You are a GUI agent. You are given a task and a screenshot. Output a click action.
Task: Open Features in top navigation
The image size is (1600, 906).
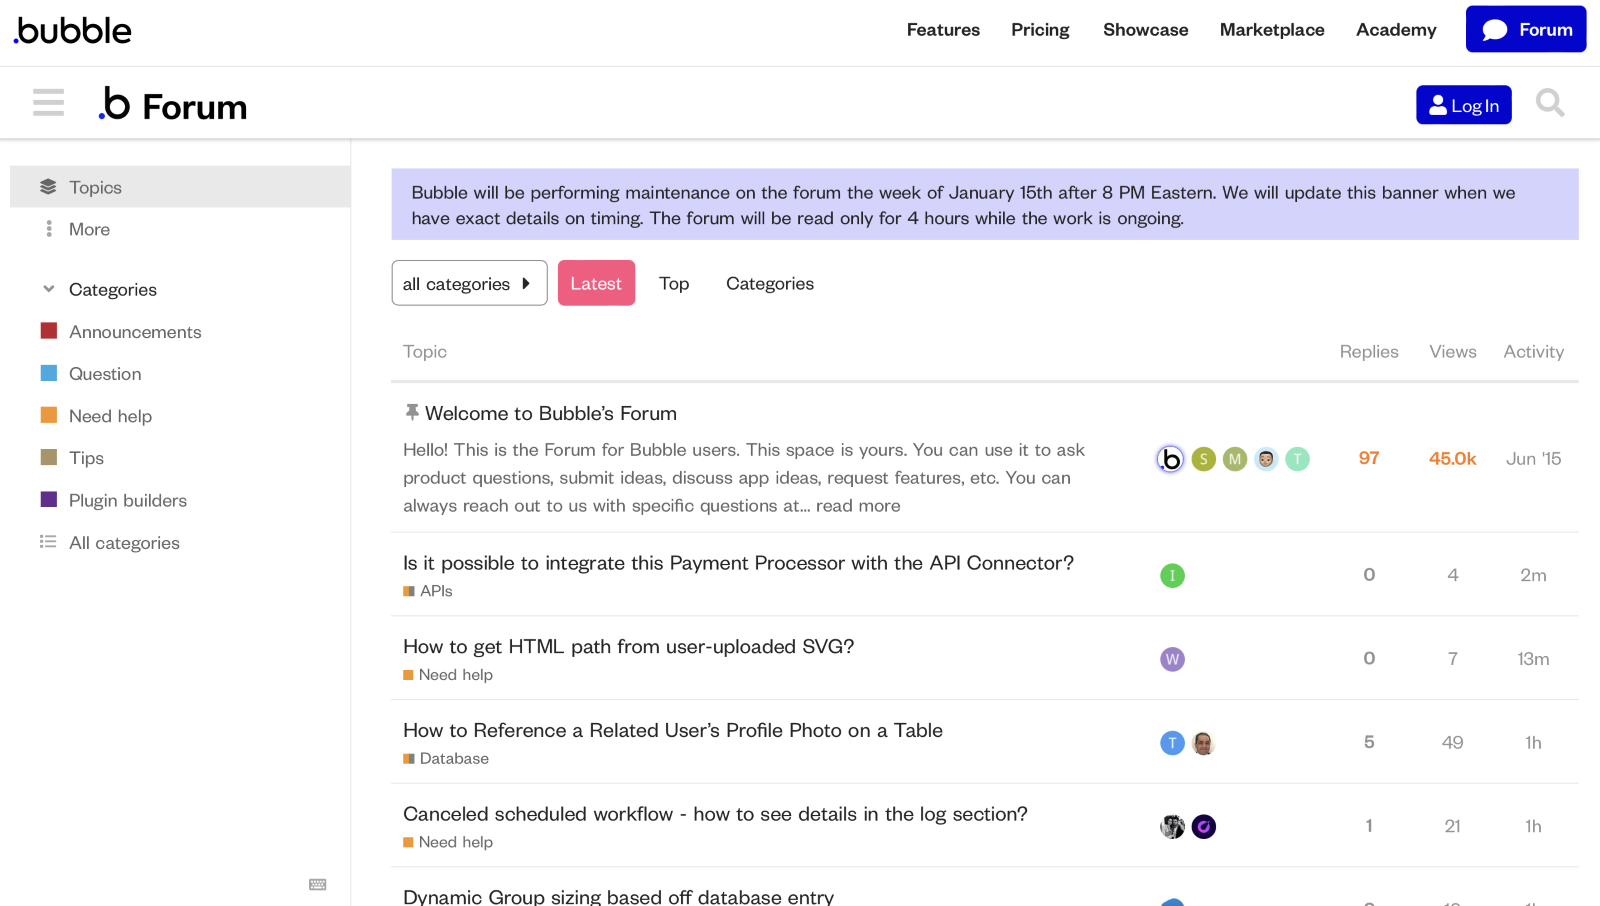(x=943, y=30)
